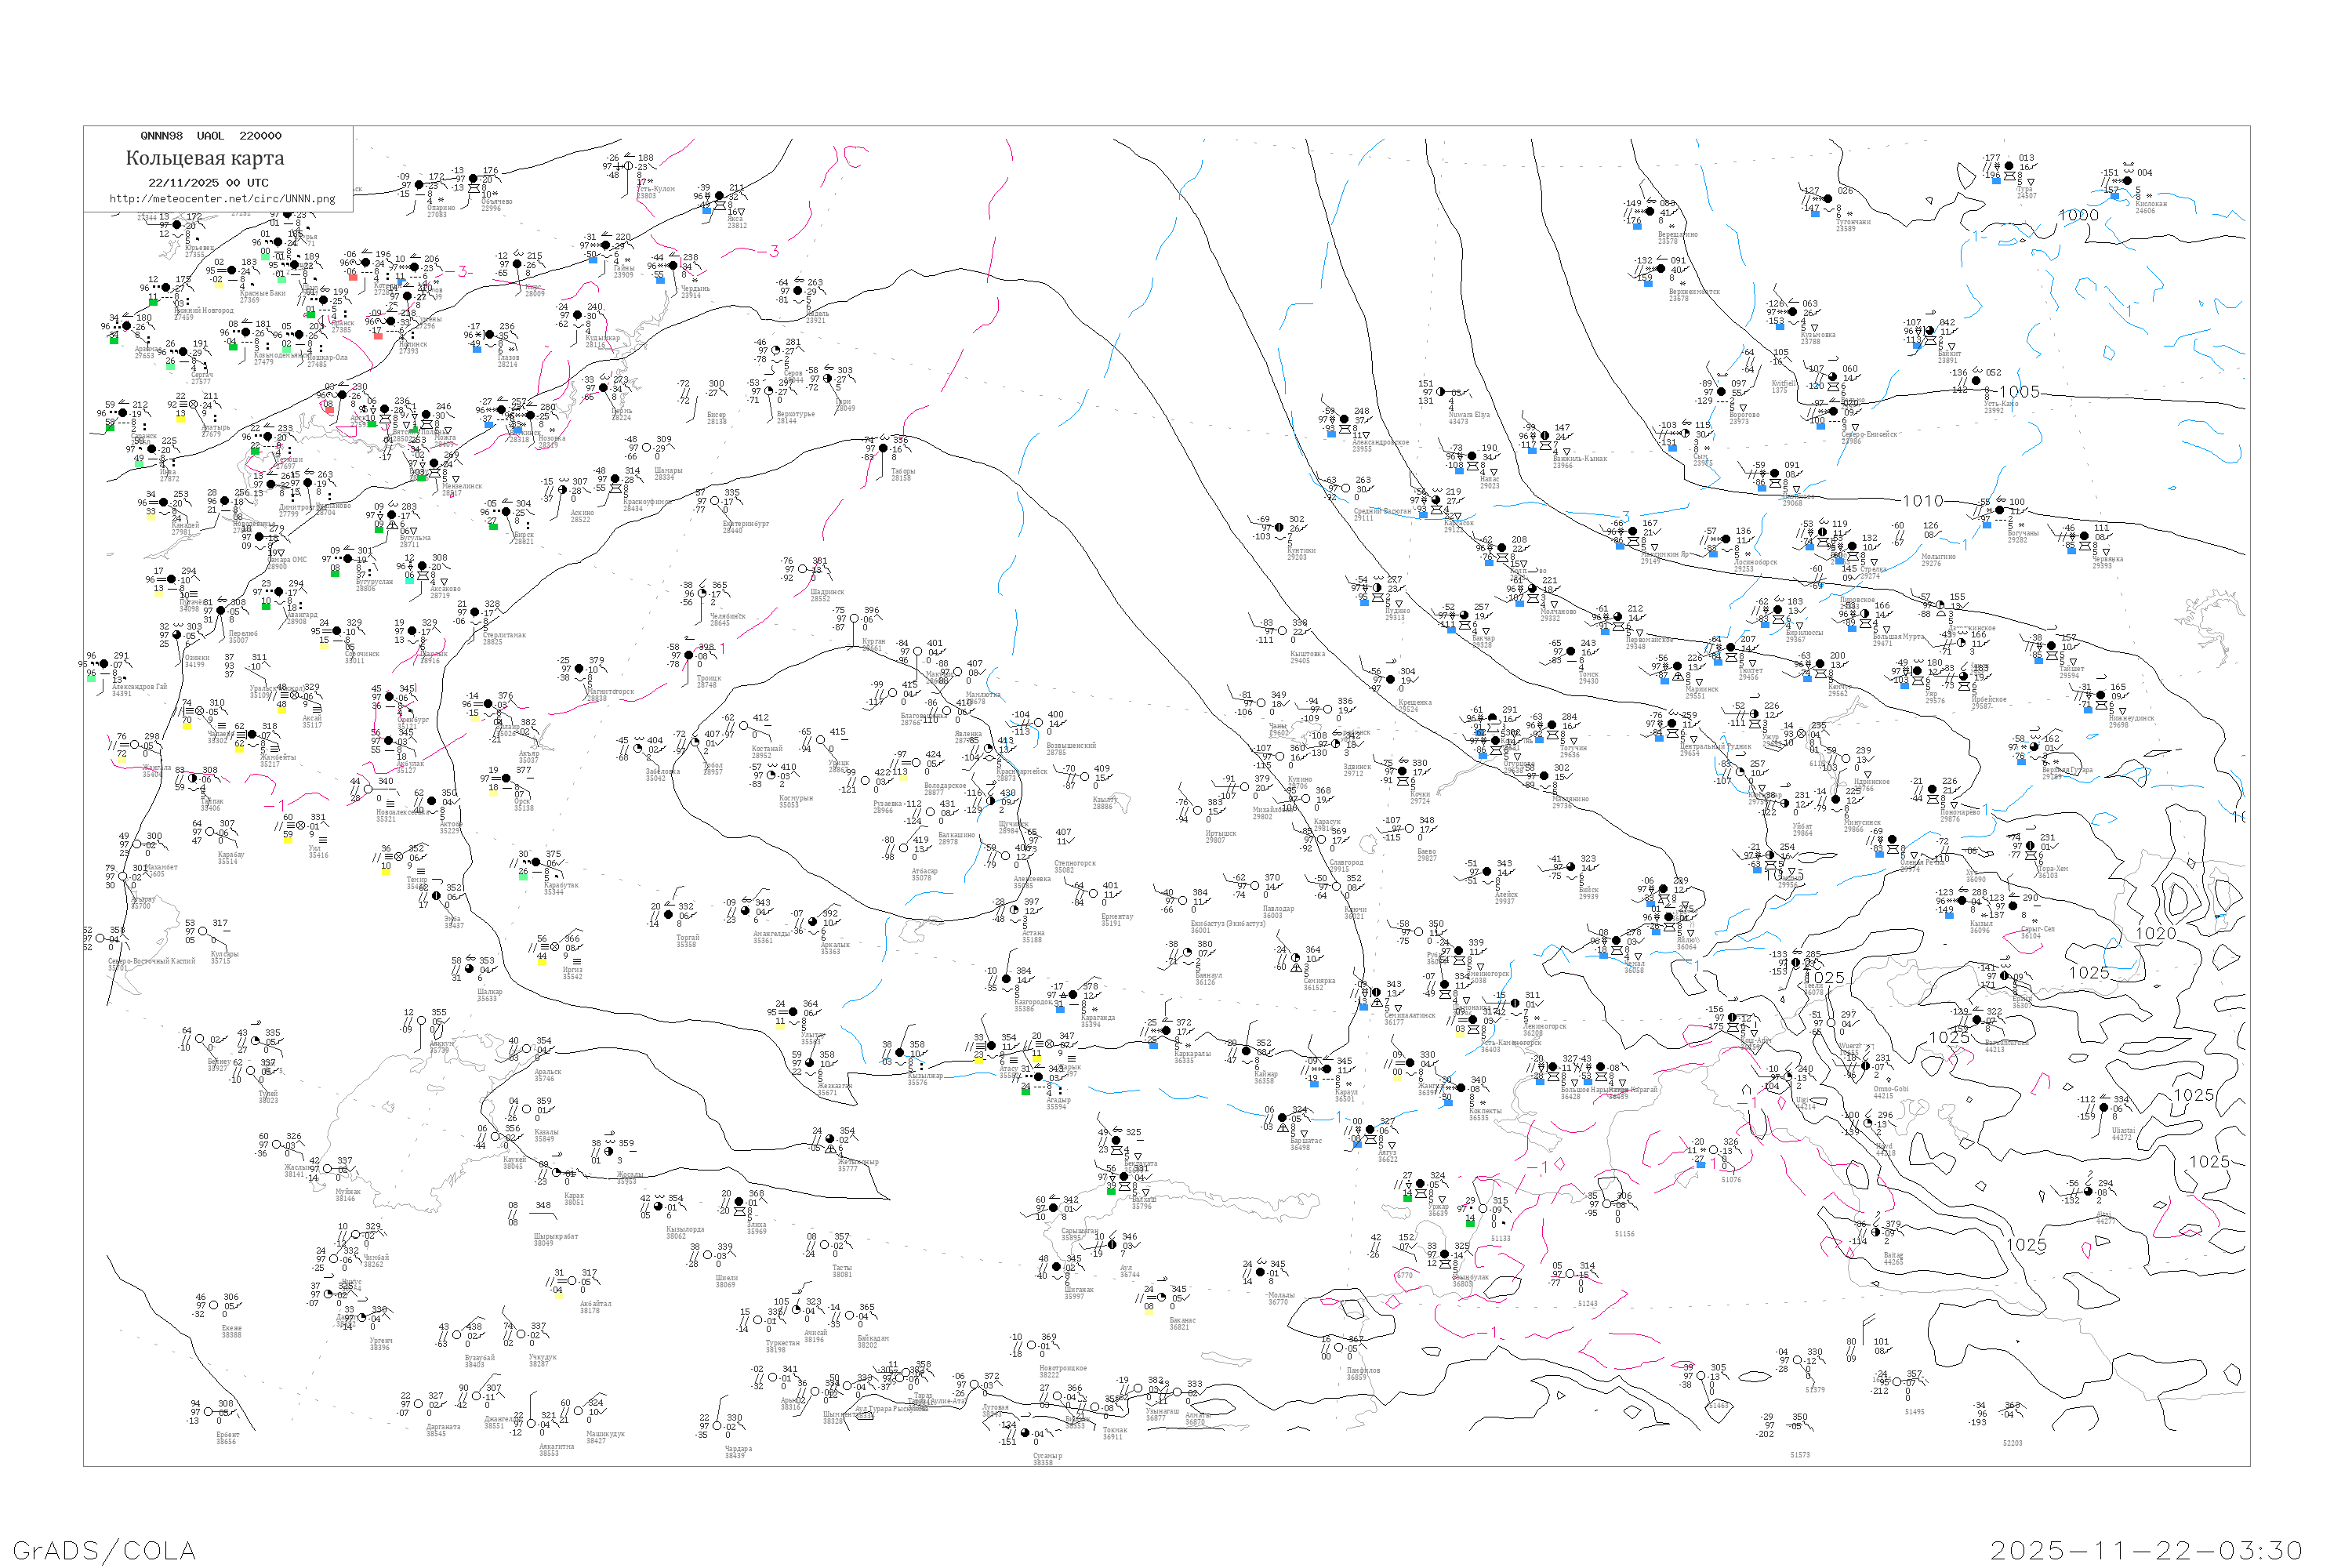
Task: Click the Тура 24507 station circle
Action: click(x=2009, y=167)
